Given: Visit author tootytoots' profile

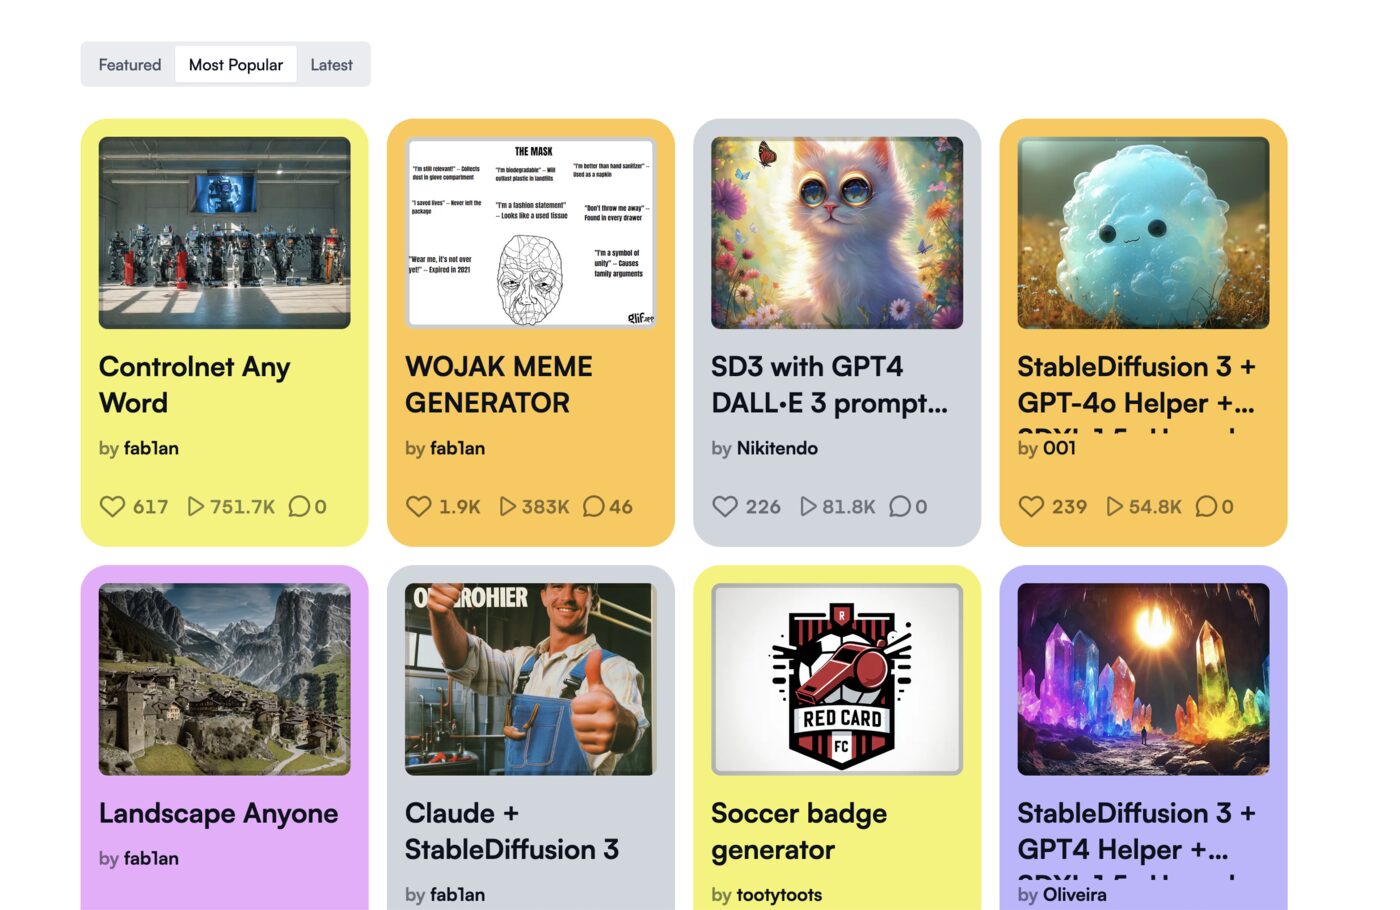Looking at the screenshot, I should click(x=779, y=895).
